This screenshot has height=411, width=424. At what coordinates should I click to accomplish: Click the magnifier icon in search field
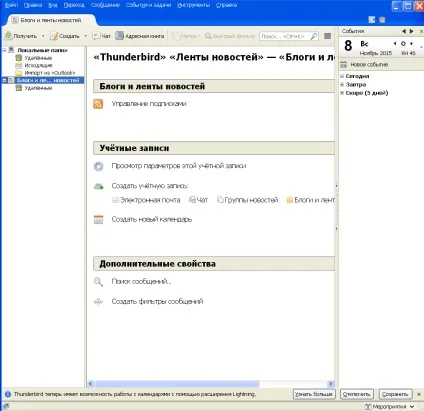[x=314, y=36]
